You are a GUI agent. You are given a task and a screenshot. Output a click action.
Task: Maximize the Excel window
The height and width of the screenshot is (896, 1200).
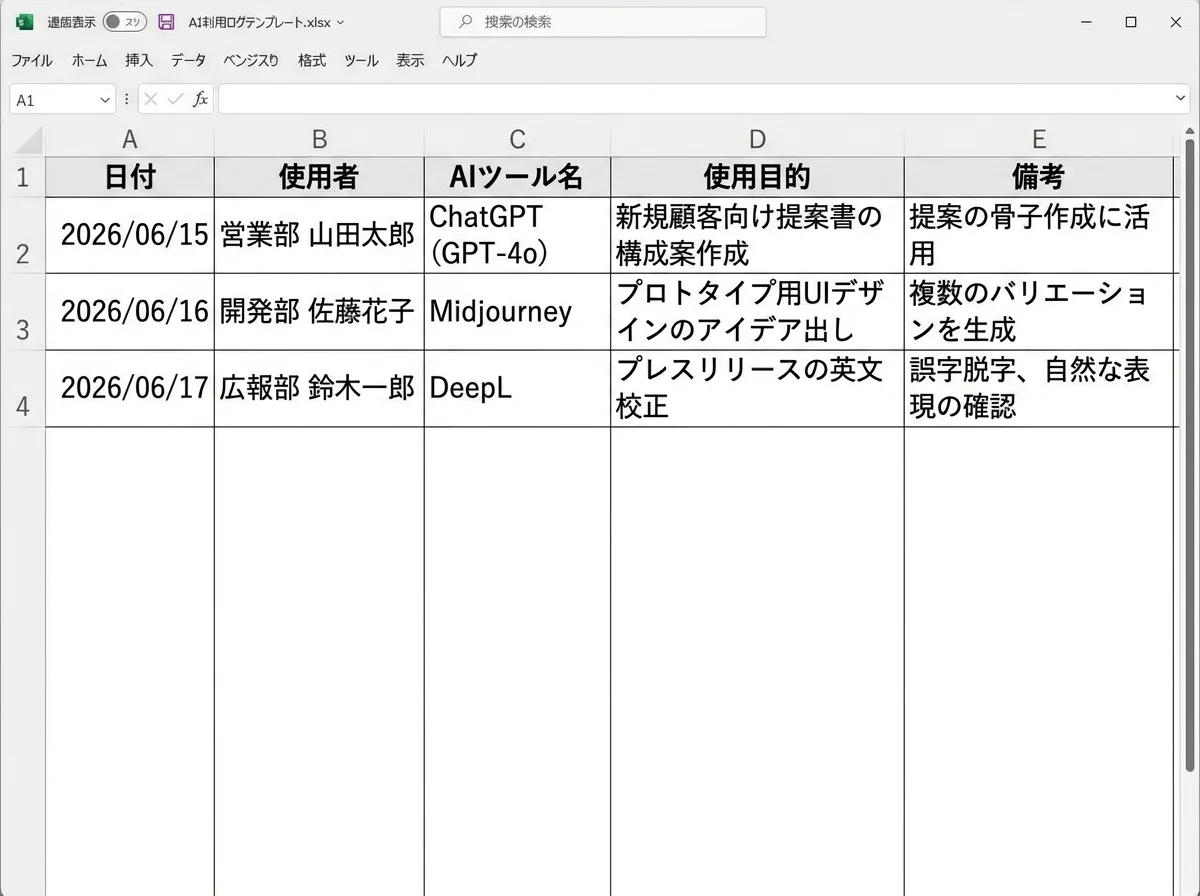coord(1130,22)
